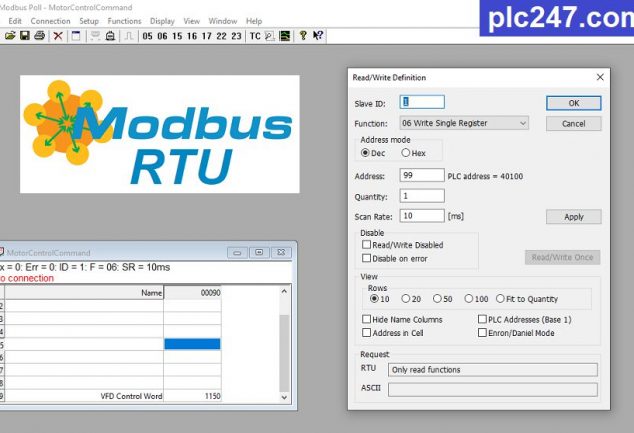
Task: Click function 16 toolbar button
Action: tap(192, 36)
